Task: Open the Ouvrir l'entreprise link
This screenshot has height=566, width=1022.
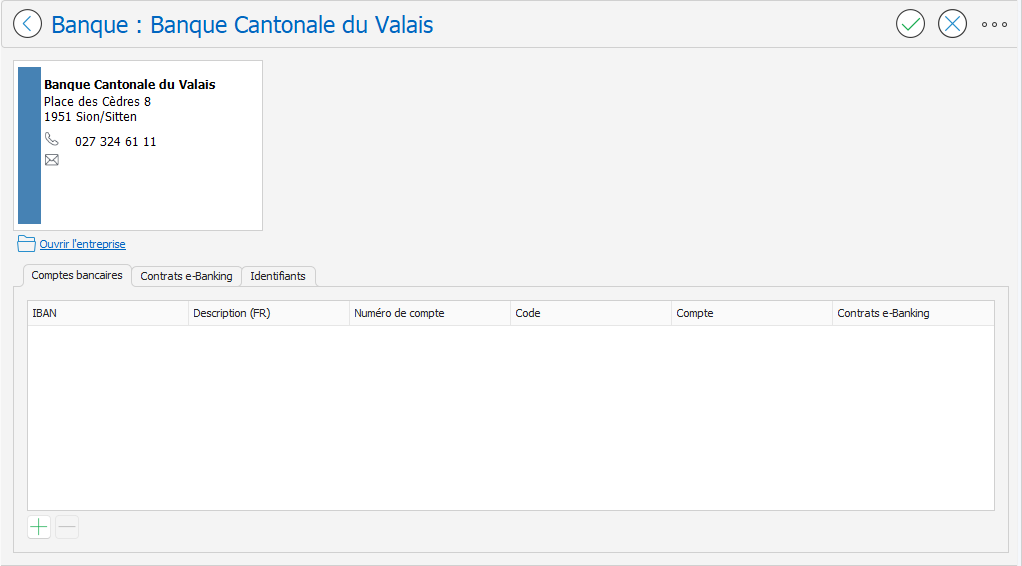Action: pos(82,244)
